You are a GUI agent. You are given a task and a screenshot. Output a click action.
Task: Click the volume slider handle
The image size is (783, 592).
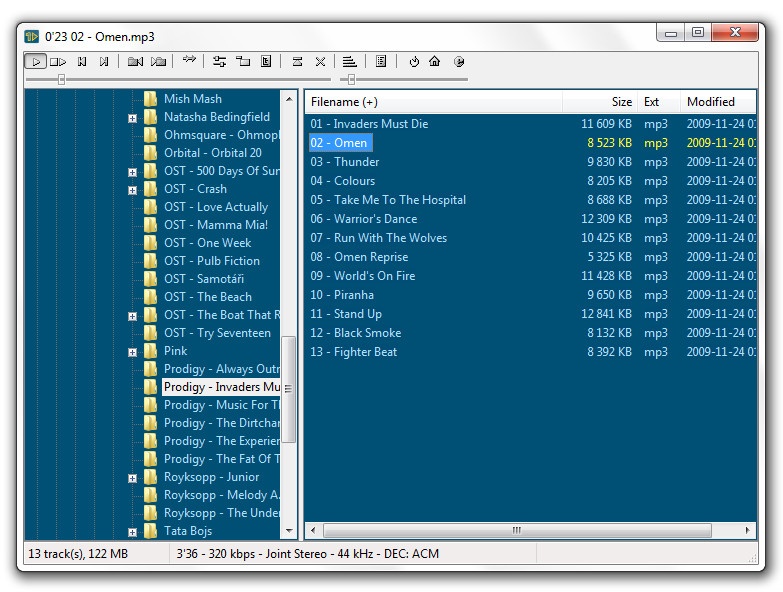pos(351,79)
